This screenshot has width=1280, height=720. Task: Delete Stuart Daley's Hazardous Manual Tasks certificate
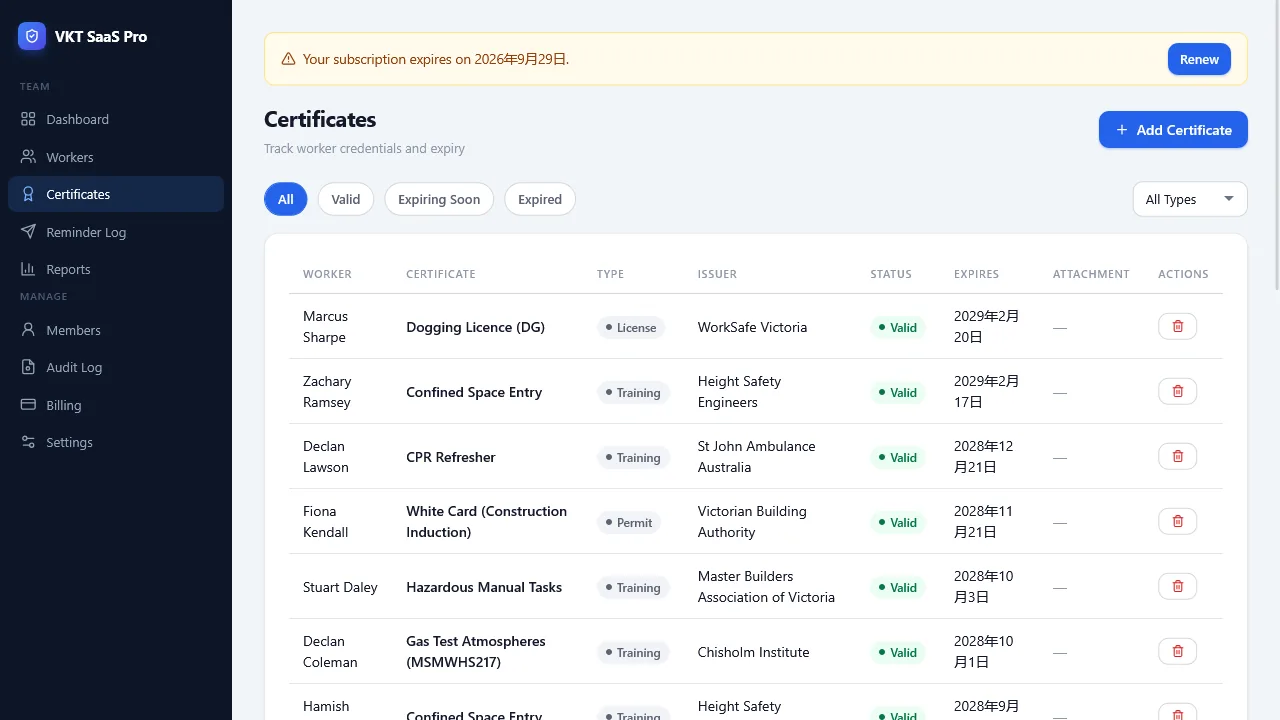(1177, 586)
